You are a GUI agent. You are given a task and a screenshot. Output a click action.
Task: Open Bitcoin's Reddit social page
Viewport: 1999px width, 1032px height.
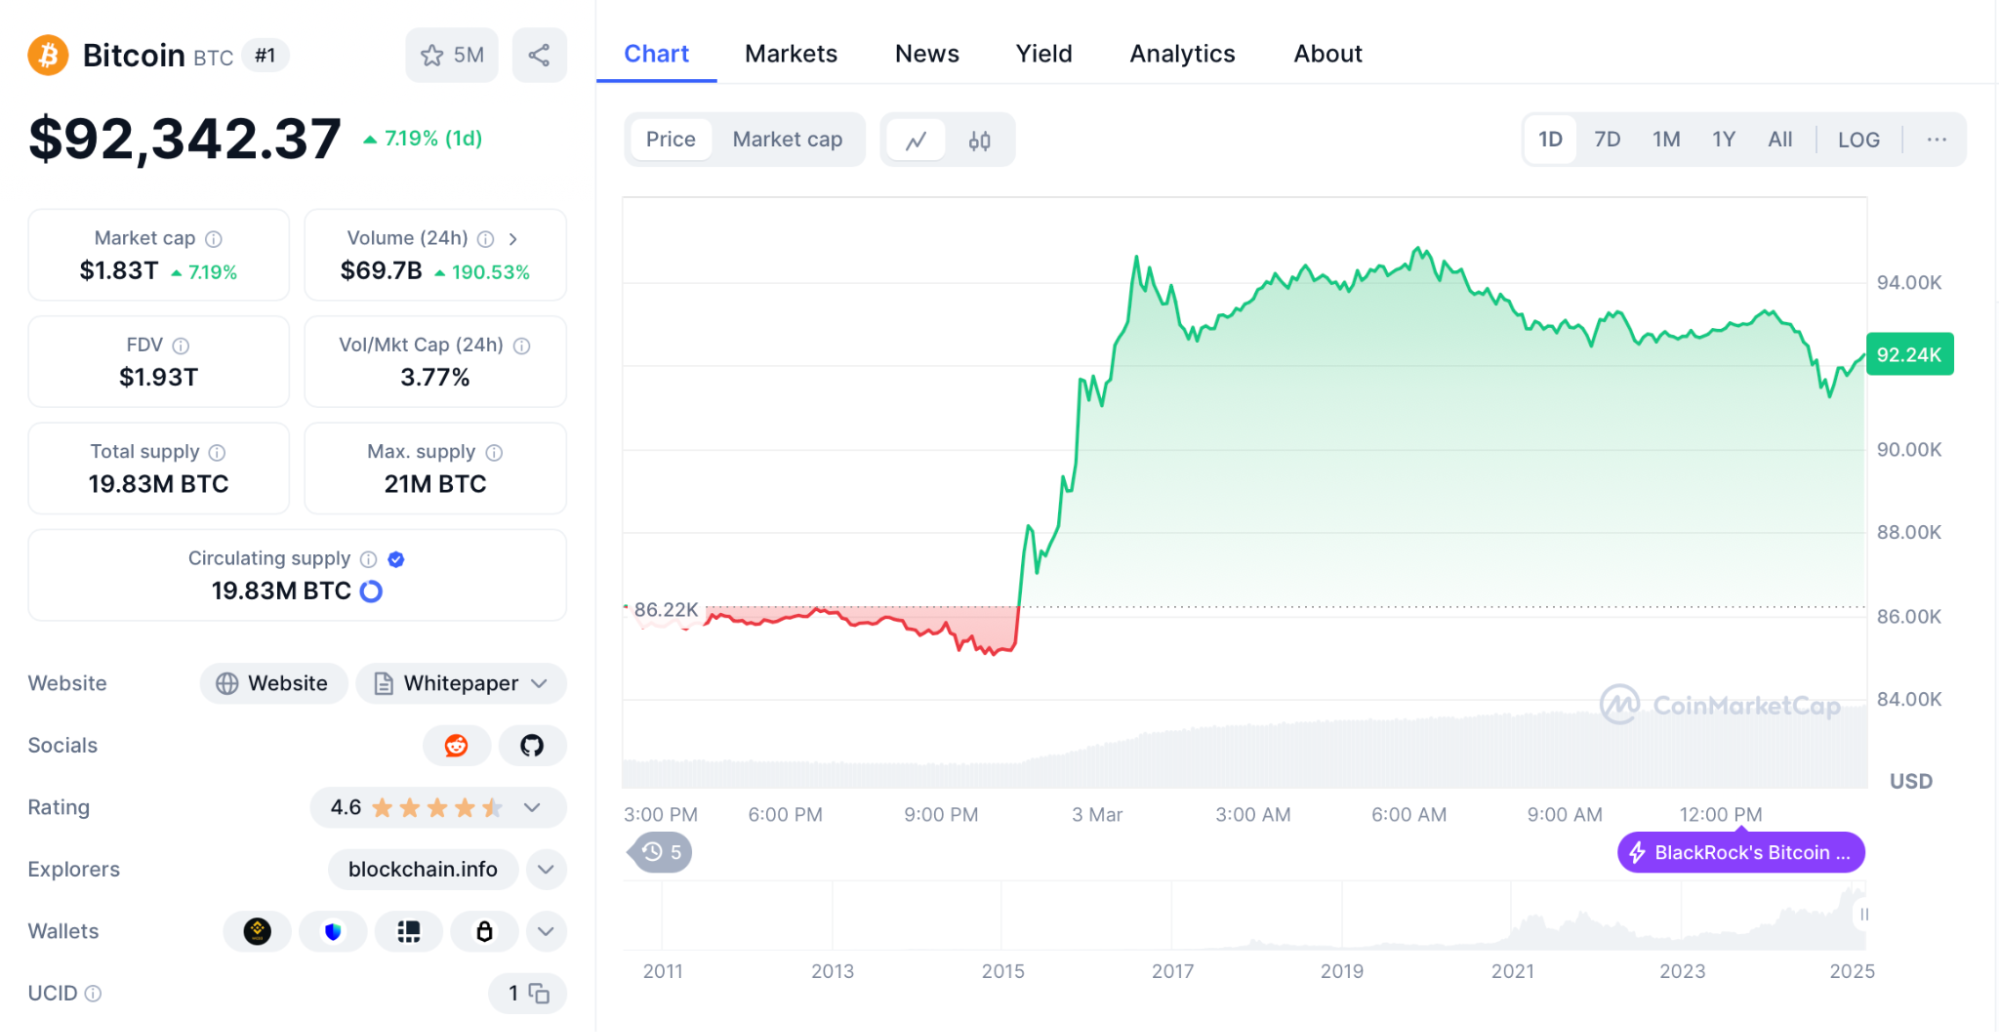[457, 745]
